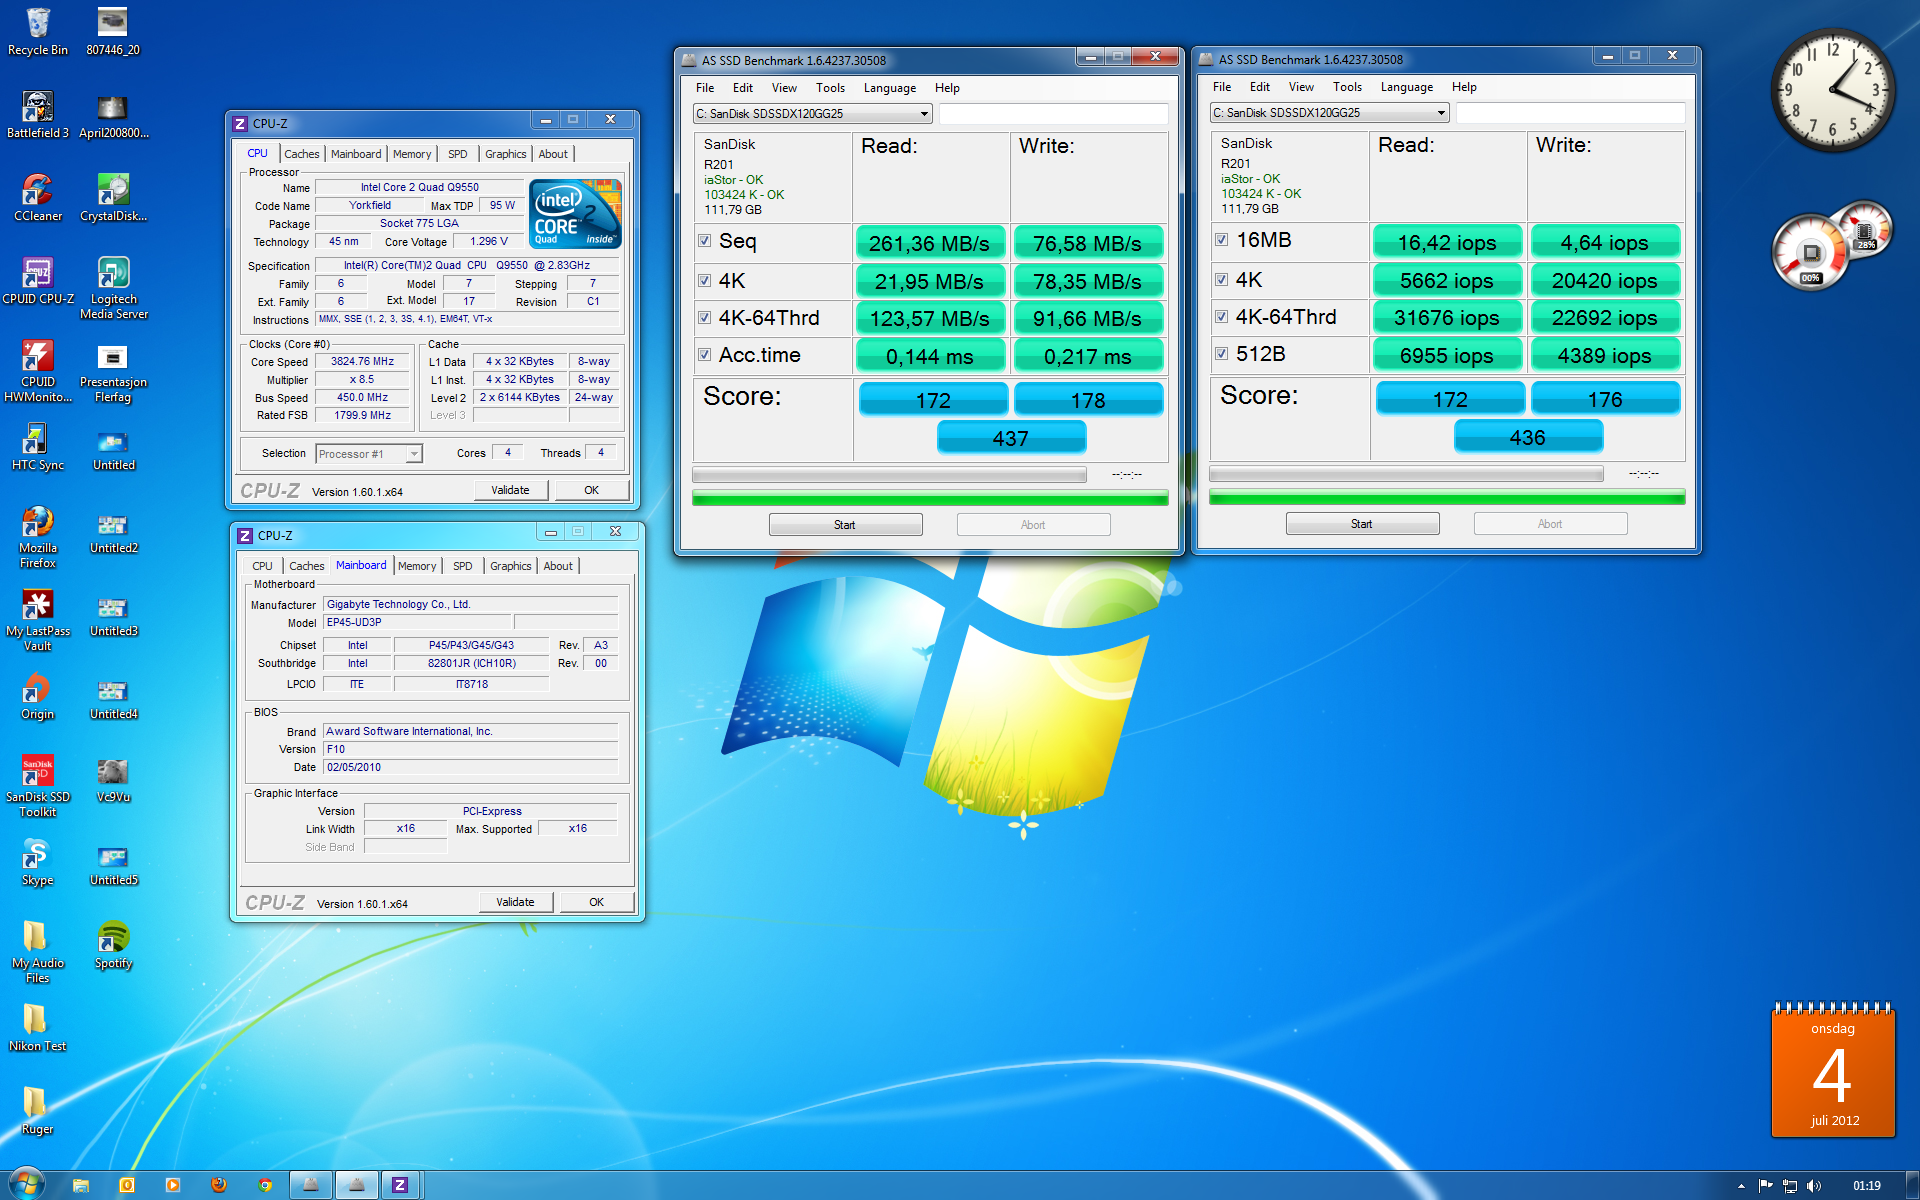The height and width of the screenshot is (1200, 1920).
Task: Launch Battlefield 3 from the desktop
Action: 38,115
